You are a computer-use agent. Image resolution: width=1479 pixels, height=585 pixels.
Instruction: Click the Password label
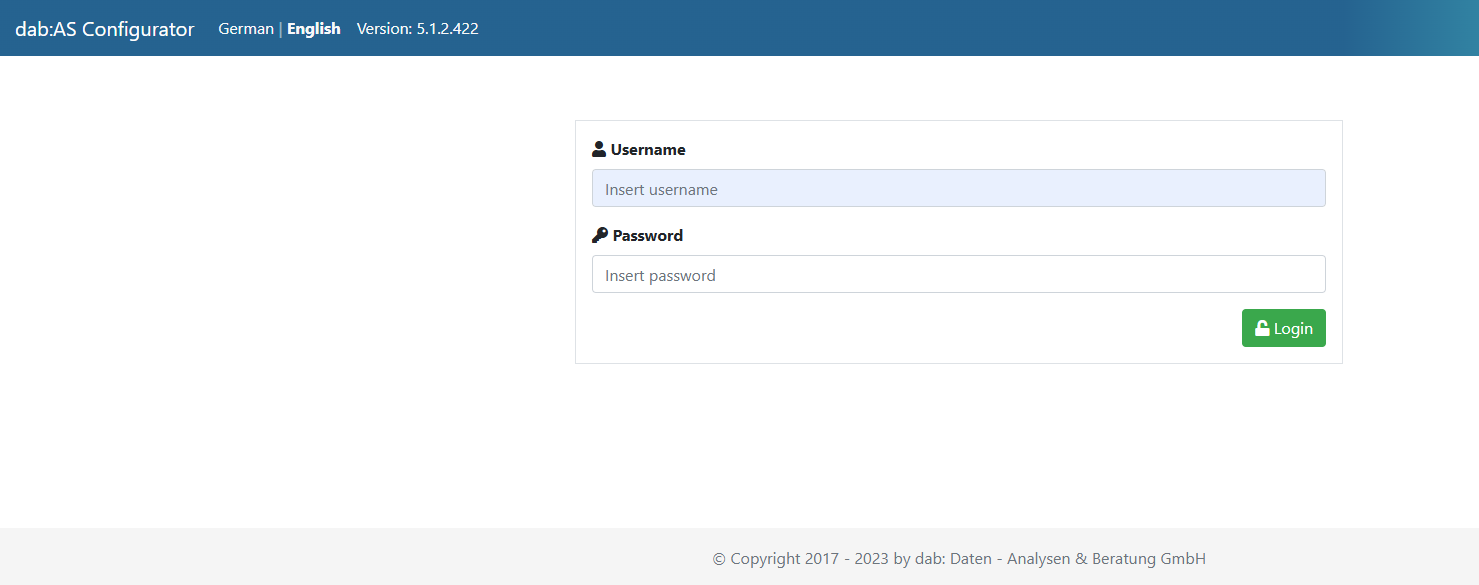click(x=645, y=234)
